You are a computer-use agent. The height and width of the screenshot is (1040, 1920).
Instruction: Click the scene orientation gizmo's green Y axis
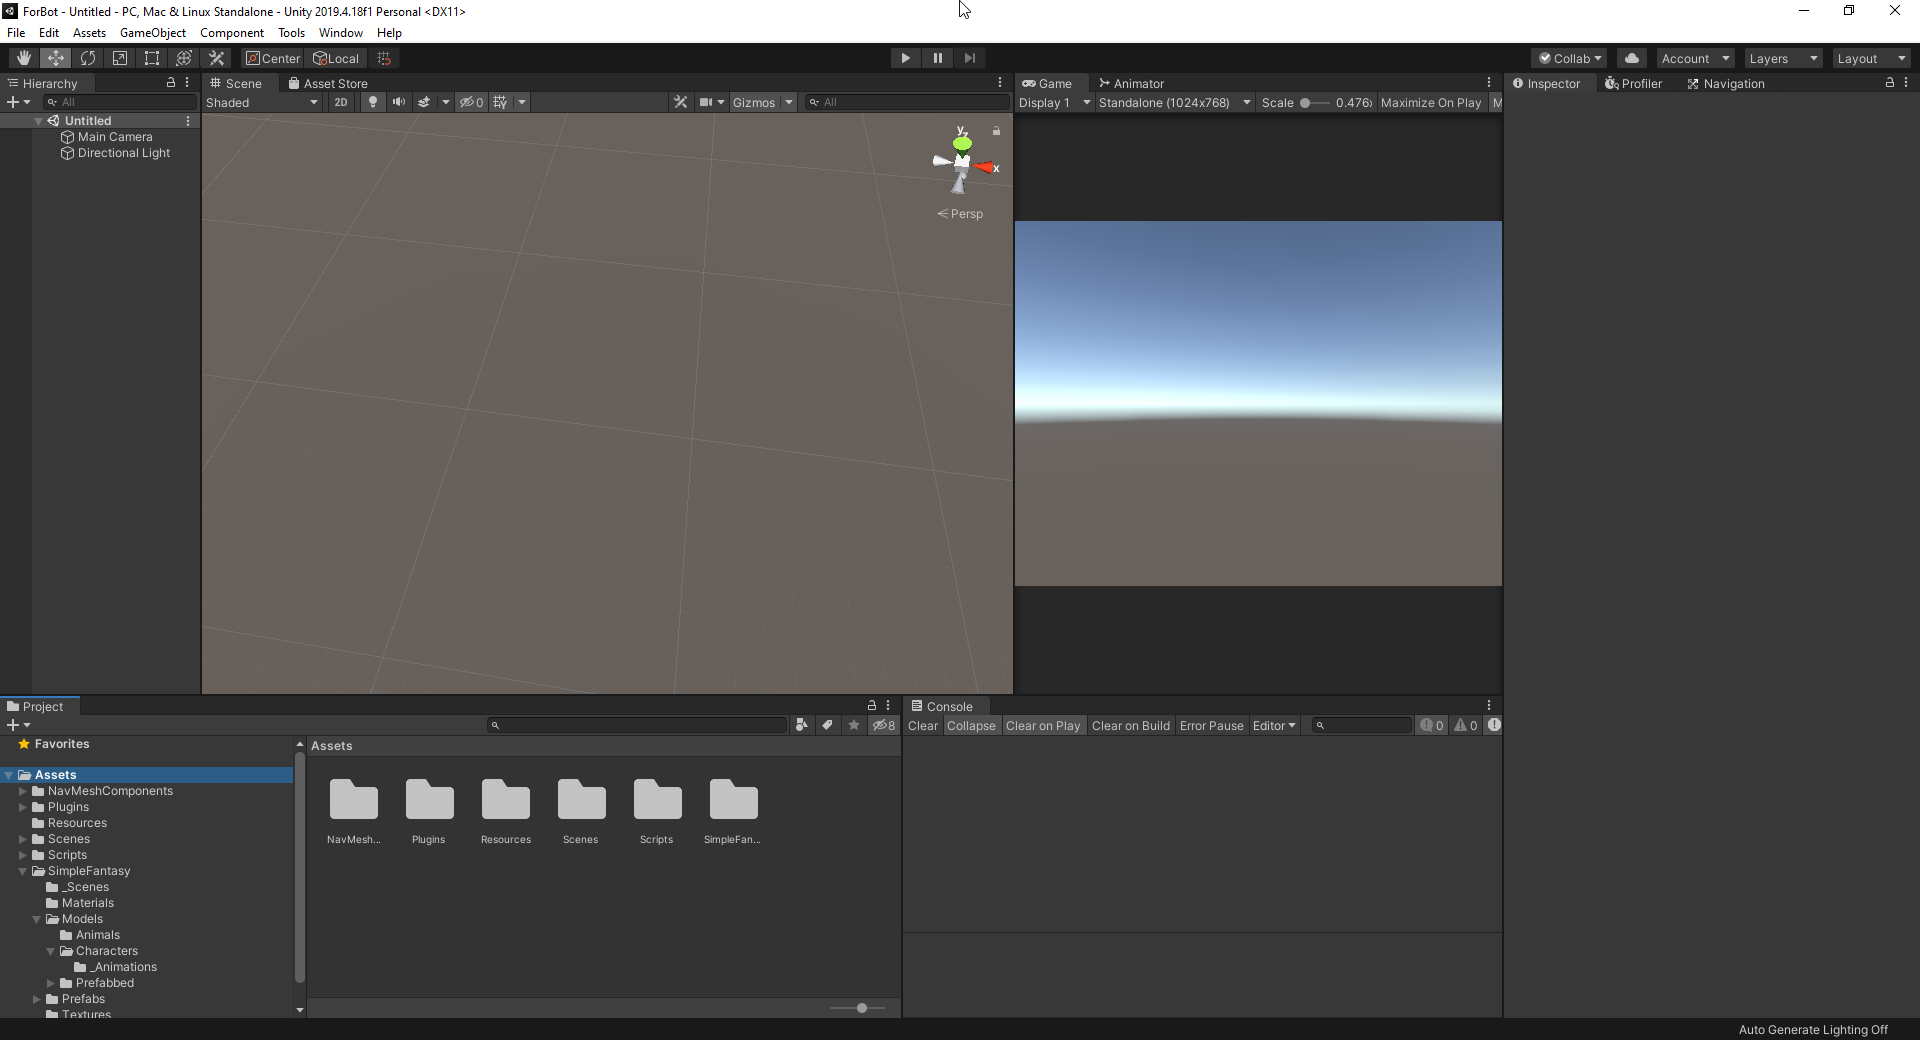[962, 143]
